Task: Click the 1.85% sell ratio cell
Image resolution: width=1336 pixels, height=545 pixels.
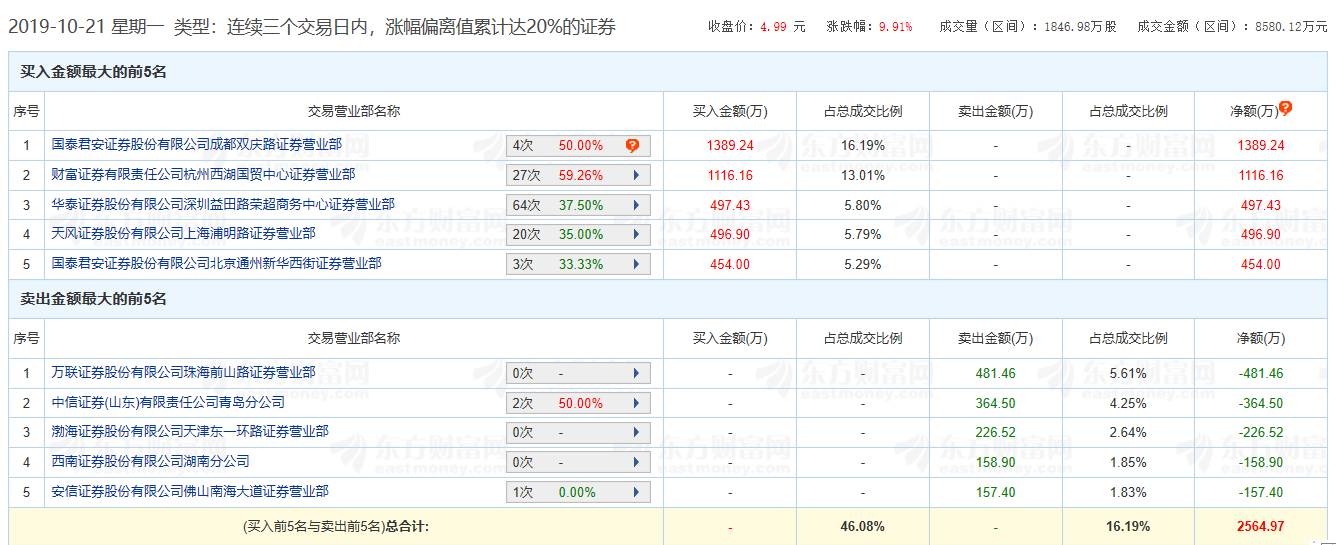Action: 1128,462
